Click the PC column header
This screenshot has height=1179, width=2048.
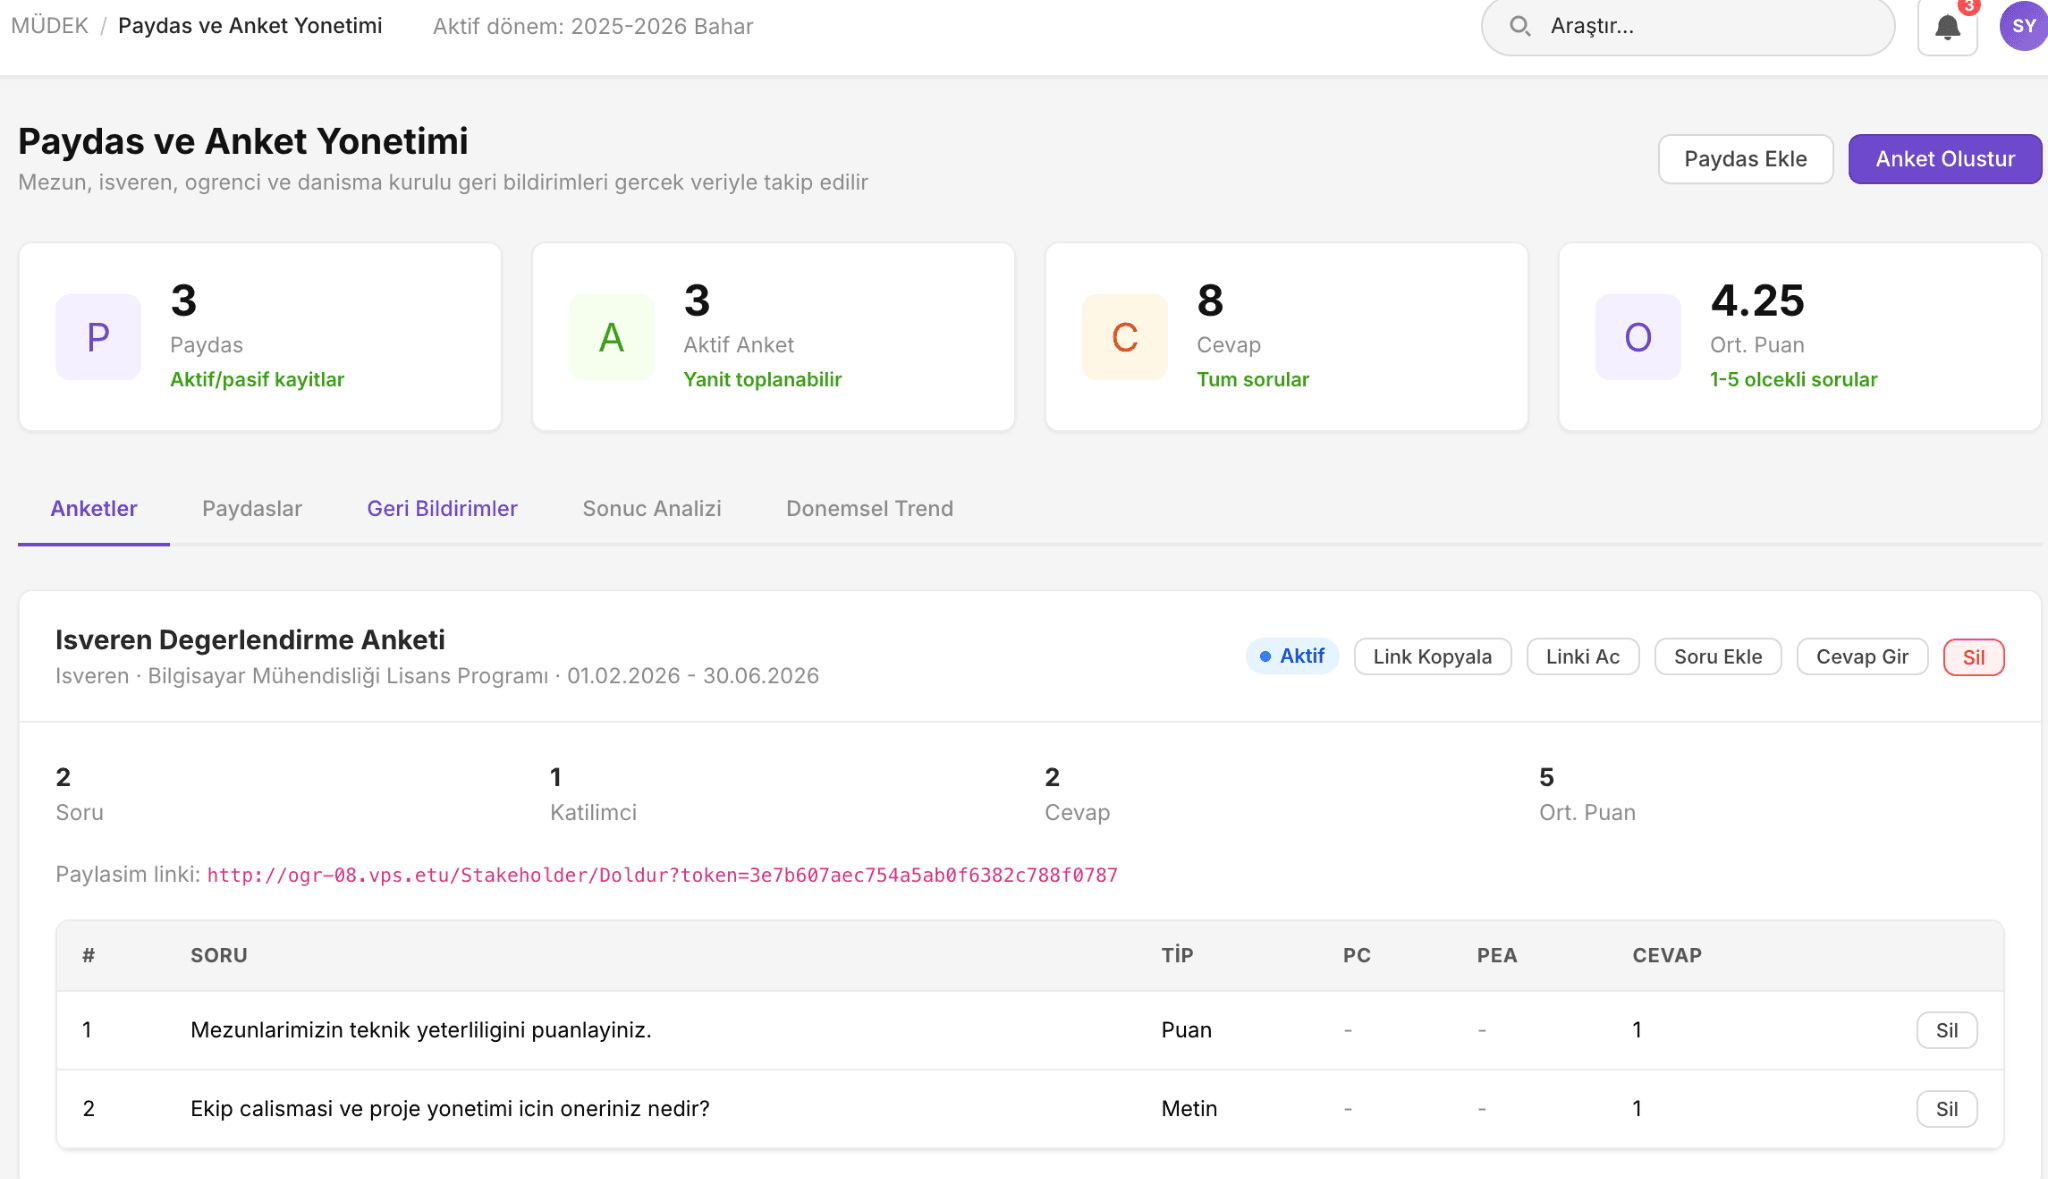[1357, 955]
